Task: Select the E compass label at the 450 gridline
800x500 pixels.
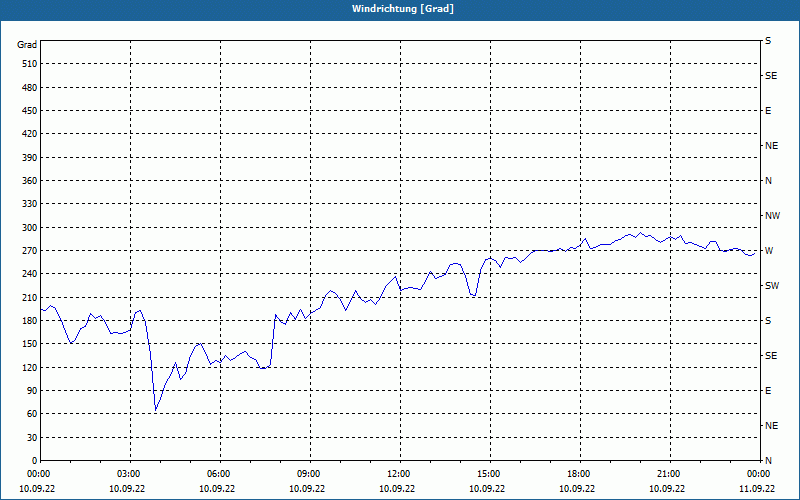Action: click(x=768, y=111)
